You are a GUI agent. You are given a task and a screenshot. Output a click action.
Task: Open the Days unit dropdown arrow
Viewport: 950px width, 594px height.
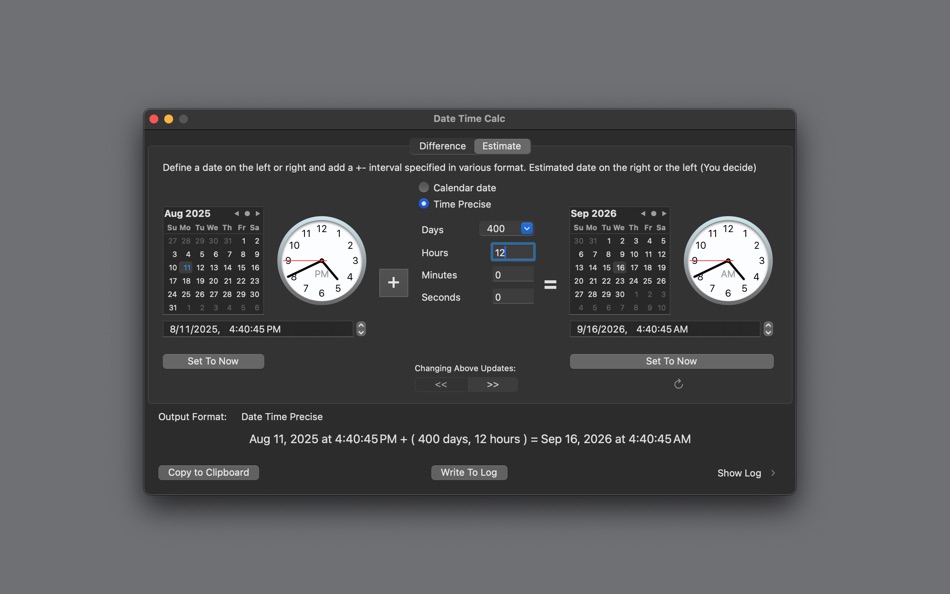click(x=526, y=229)
